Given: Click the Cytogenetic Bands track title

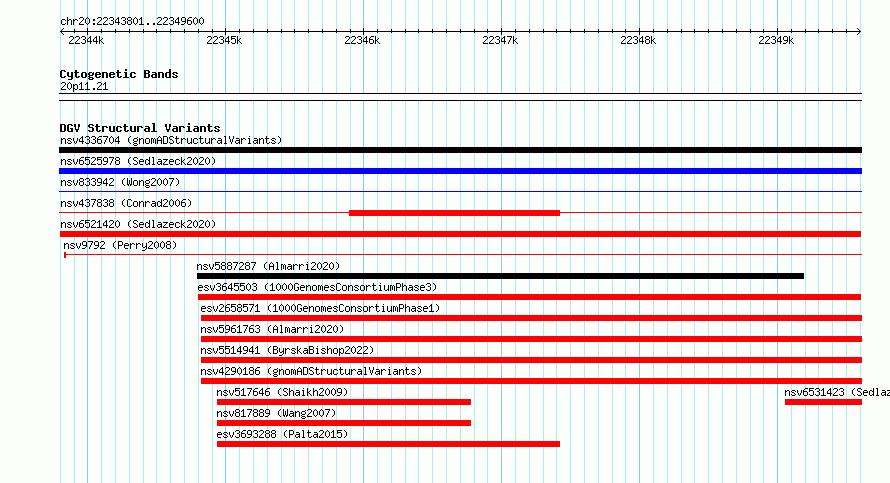Looking at the screenshot, I should pos(119,74).
